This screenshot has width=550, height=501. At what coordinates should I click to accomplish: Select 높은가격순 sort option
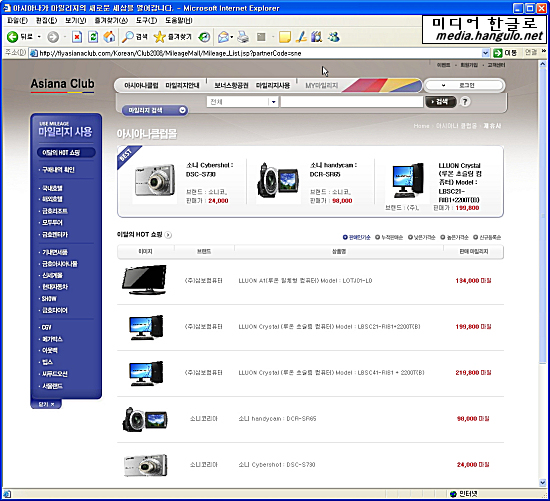pos(454,238)
